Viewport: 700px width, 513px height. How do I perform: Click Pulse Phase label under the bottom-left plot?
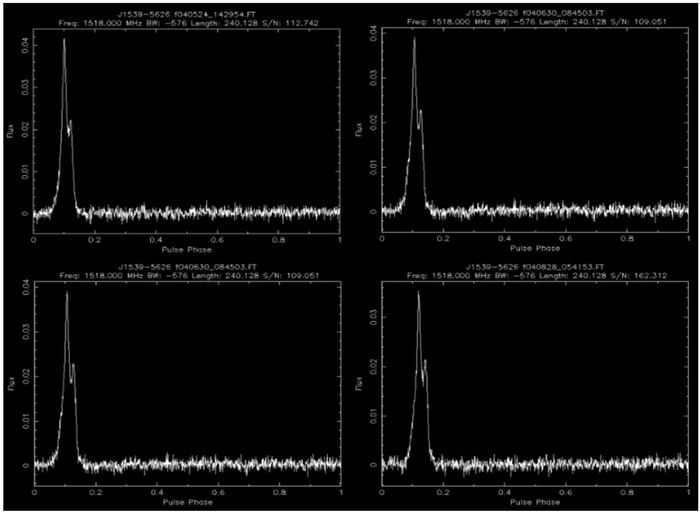[187, 502]
